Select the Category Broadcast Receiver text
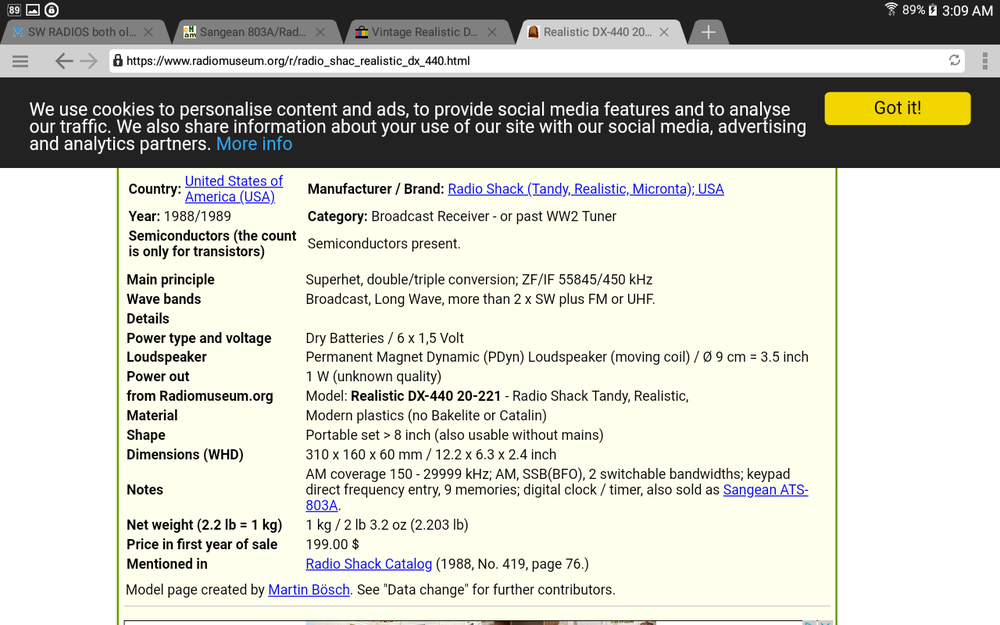 (462, 216)
